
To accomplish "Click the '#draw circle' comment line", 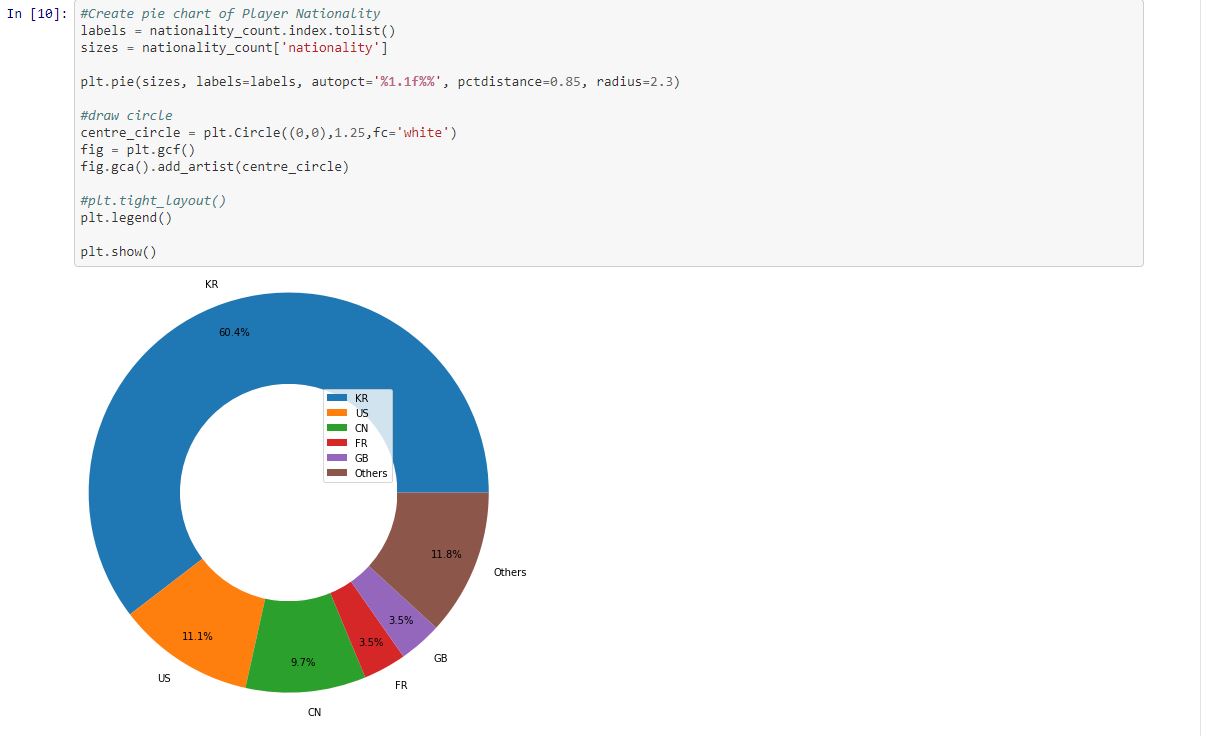I will coord(126,116).
